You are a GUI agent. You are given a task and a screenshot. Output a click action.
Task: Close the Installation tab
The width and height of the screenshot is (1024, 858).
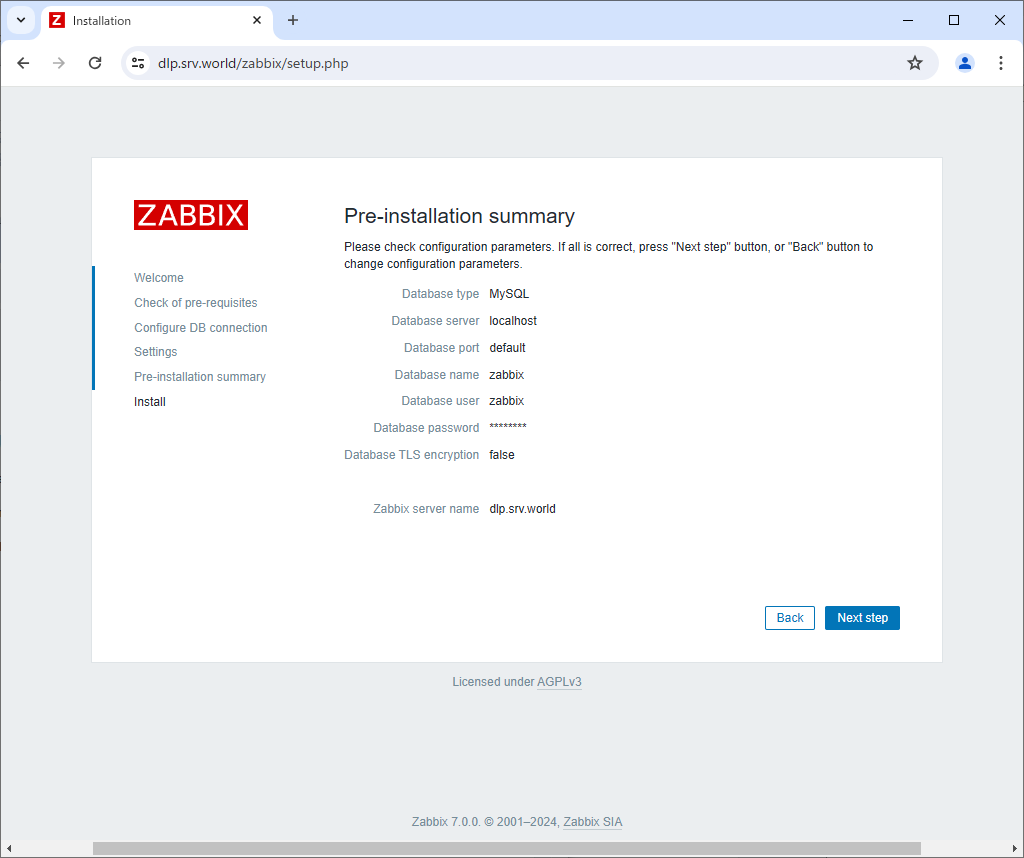point(257,20)
